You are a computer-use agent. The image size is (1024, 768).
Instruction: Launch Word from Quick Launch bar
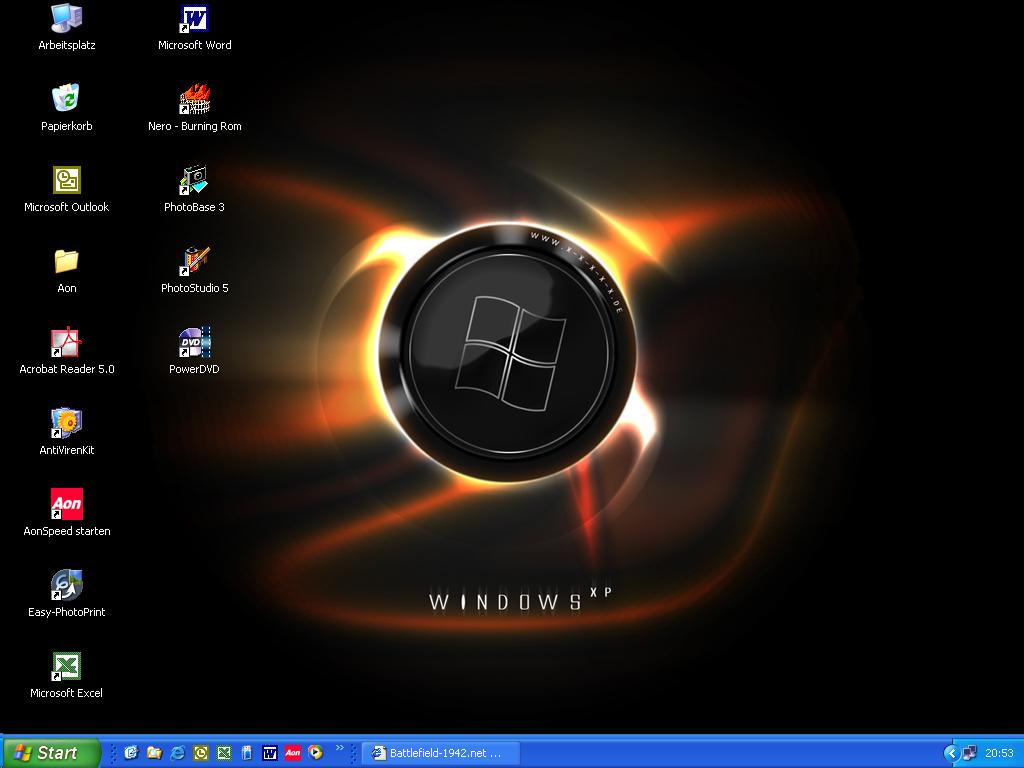(x=270, y=753)
